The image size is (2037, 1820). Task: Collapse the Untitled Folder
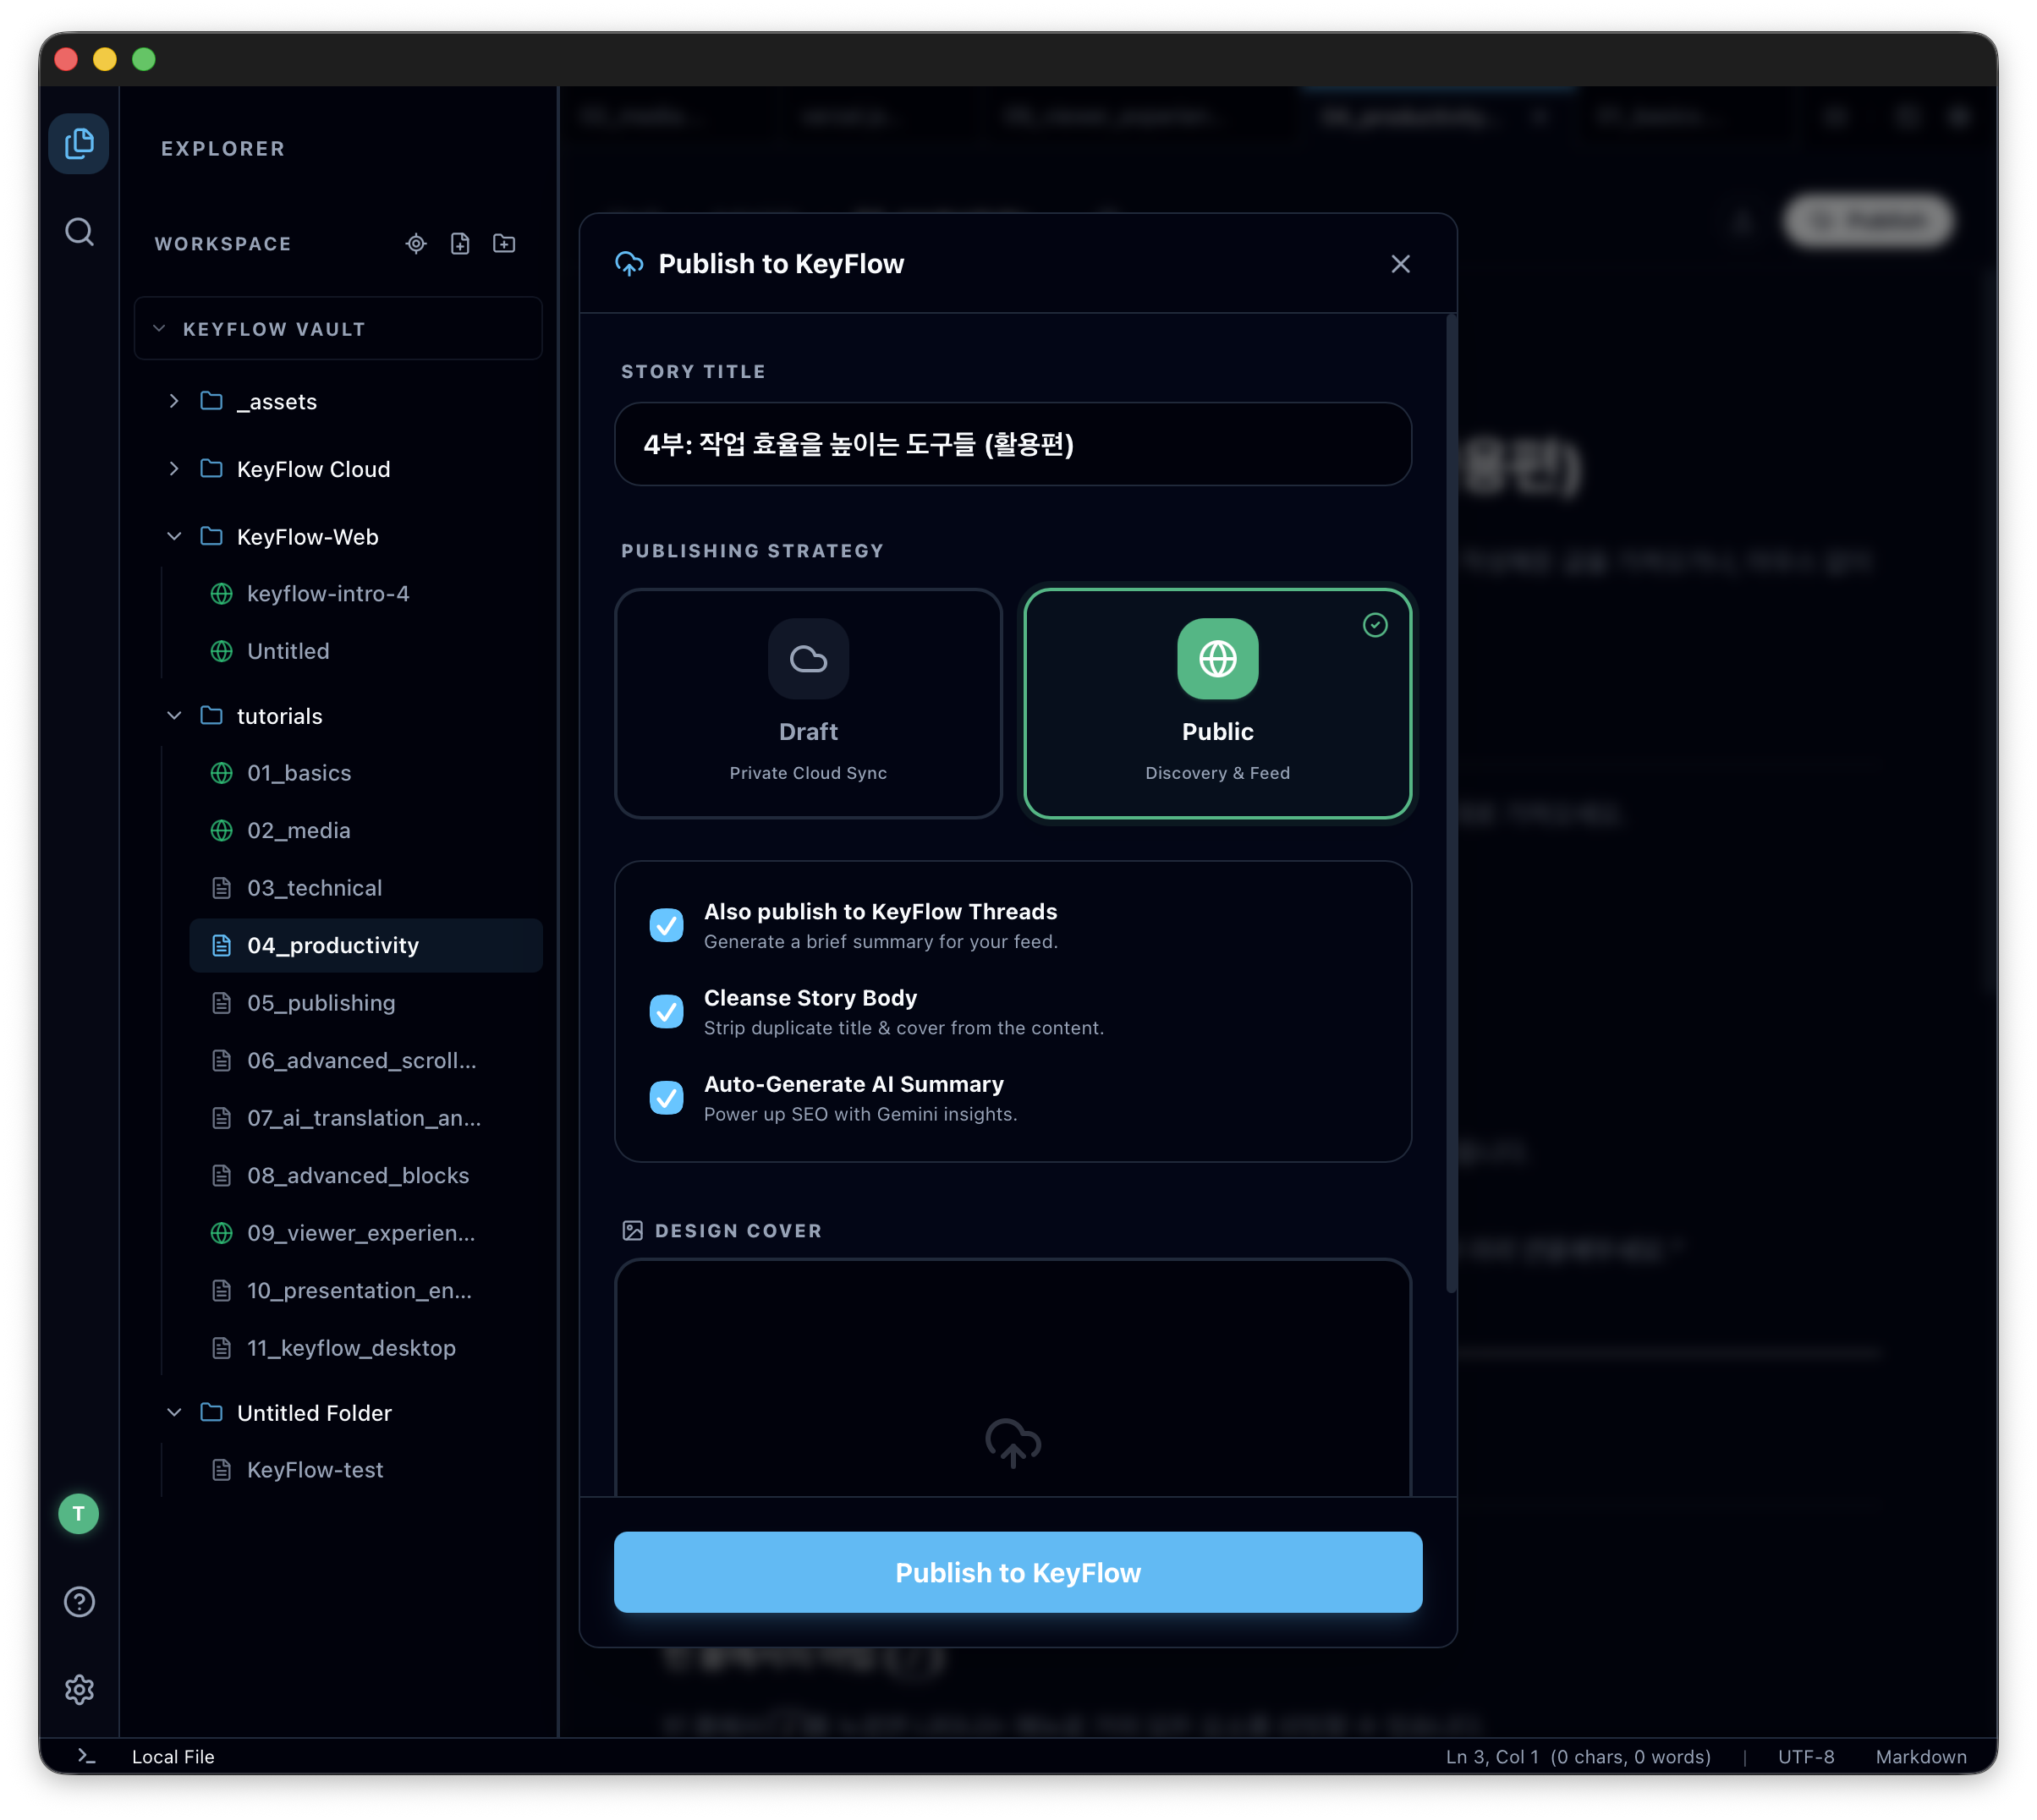[174, 1413]
